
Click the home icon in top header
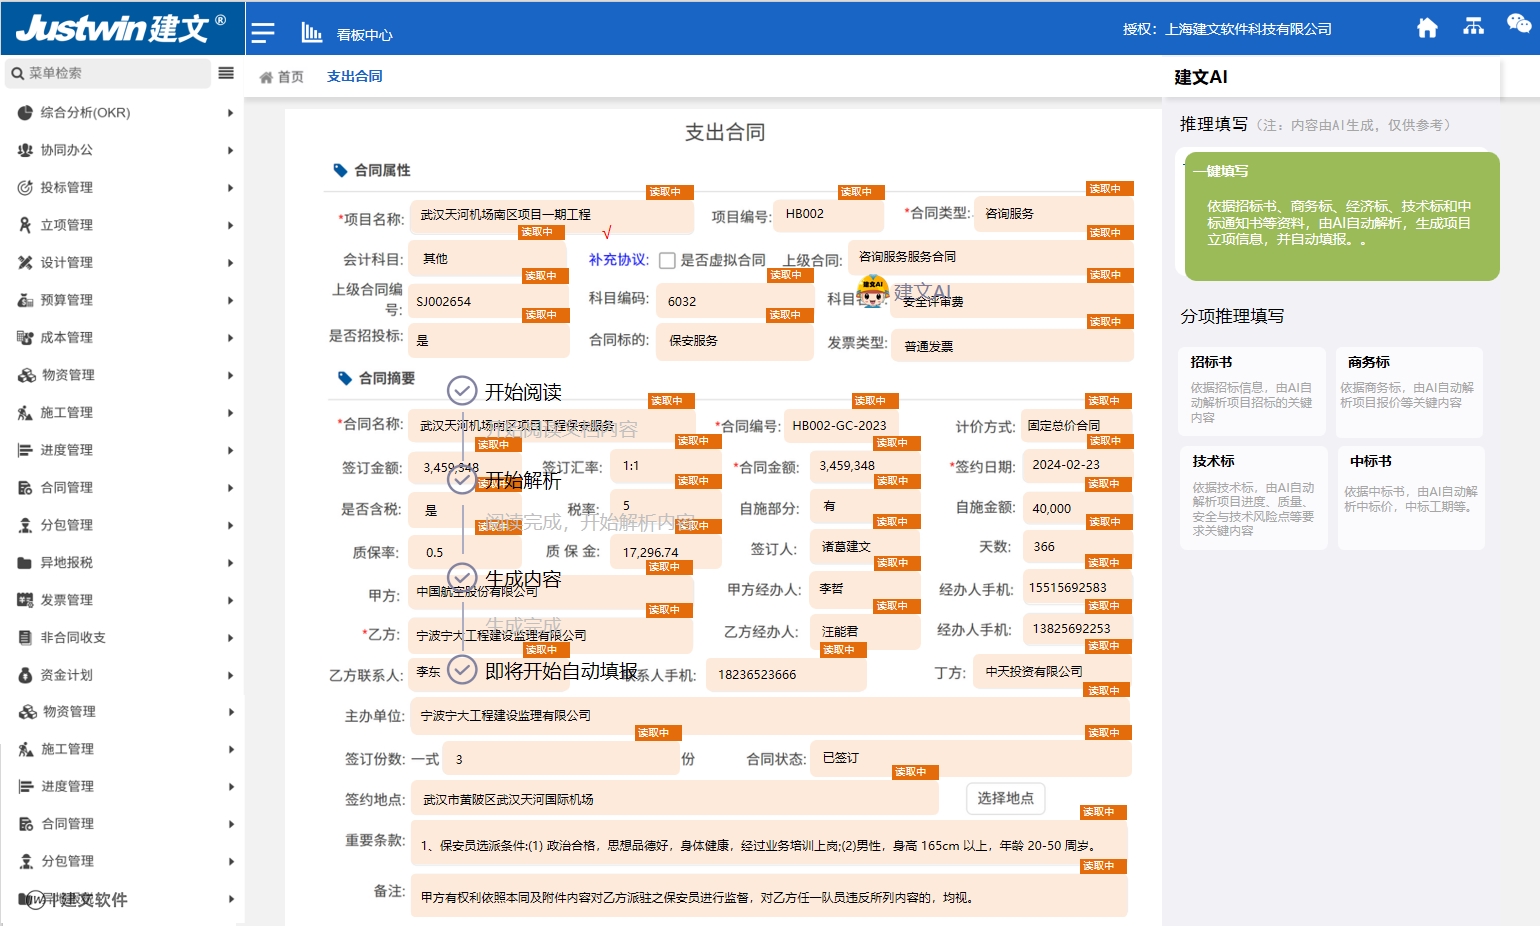coord(1427,28)
